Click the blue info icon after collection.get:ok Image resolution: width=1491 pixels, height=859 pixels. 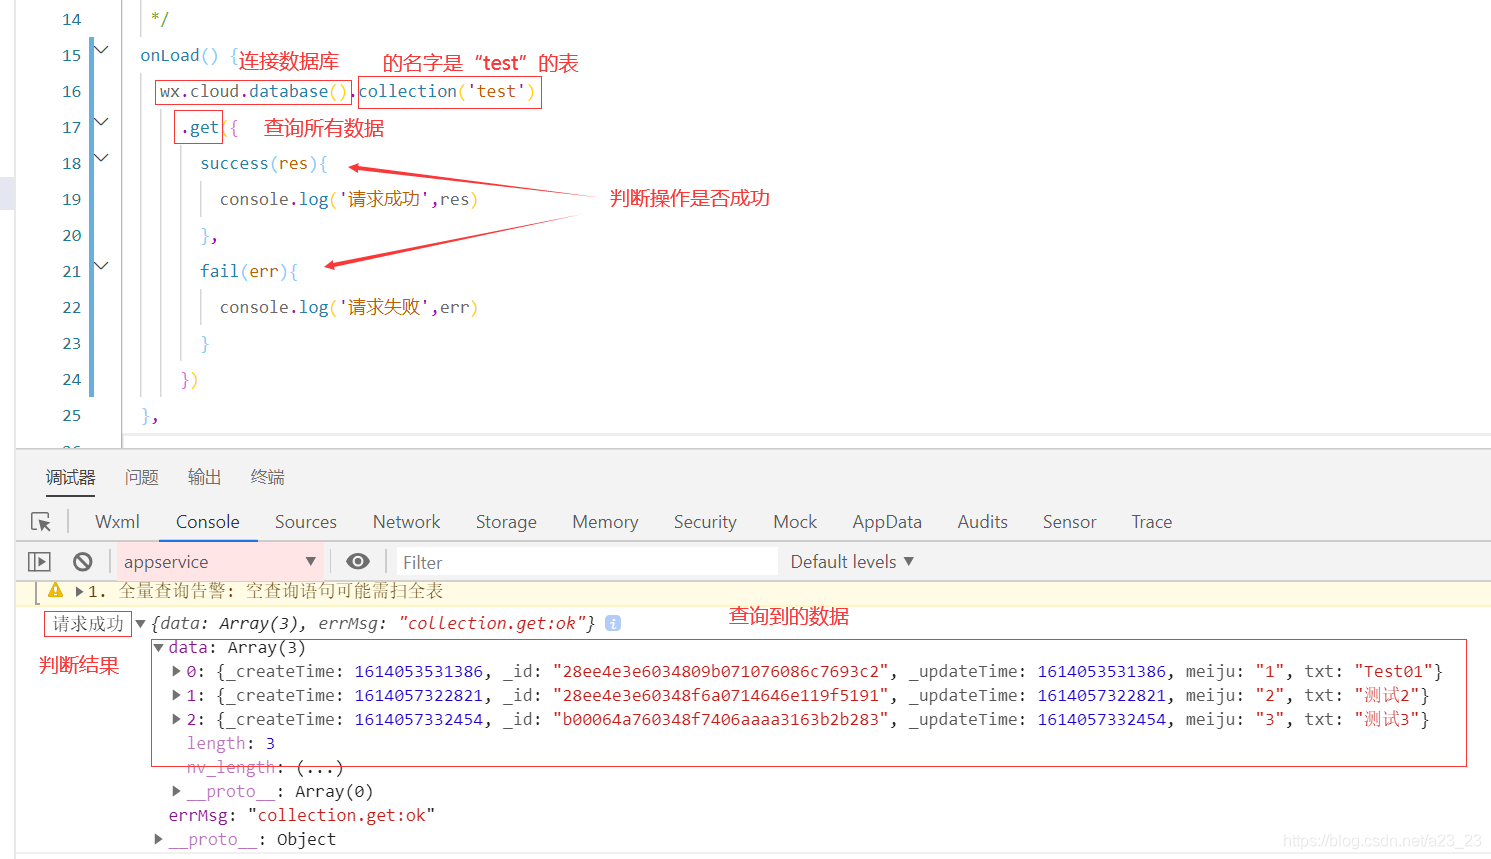point(613,623)
